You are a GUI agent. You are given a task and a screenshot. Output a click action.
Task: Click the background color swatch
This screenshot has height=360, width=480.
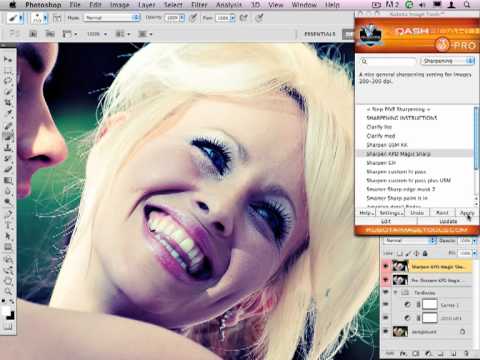tap(11, 316)
